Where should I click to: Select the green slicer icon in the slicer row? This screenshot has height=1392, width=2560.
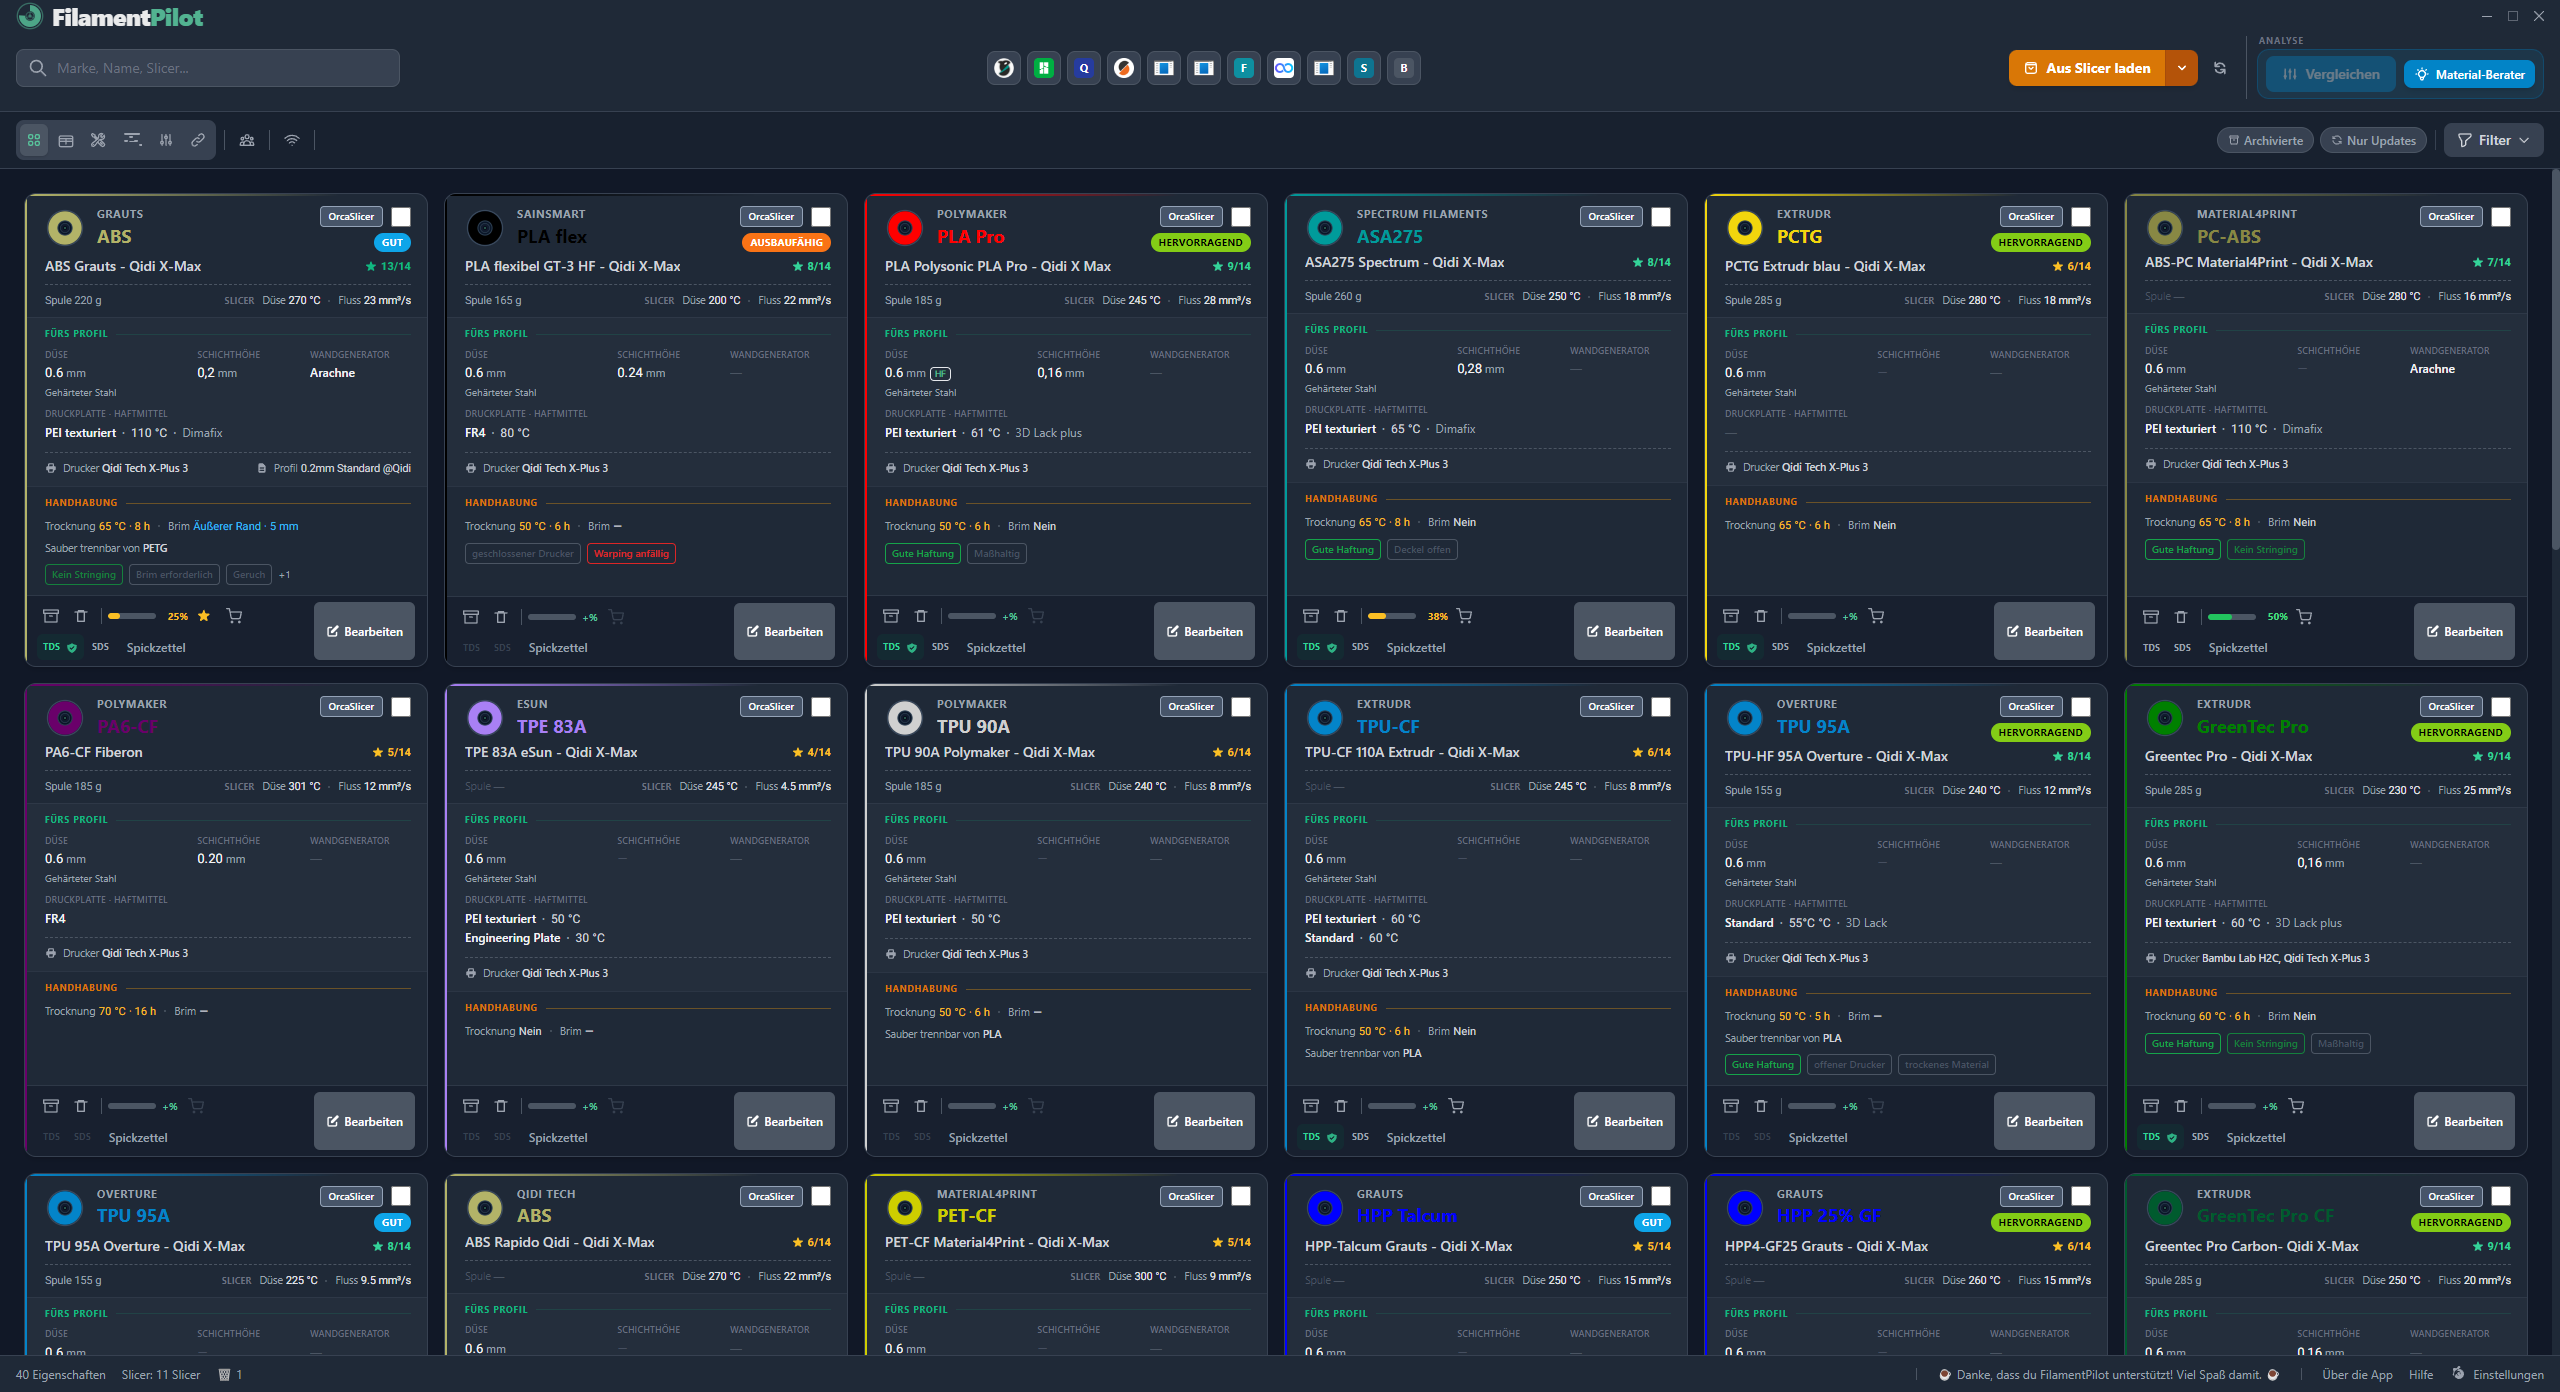coord(1044,68)
